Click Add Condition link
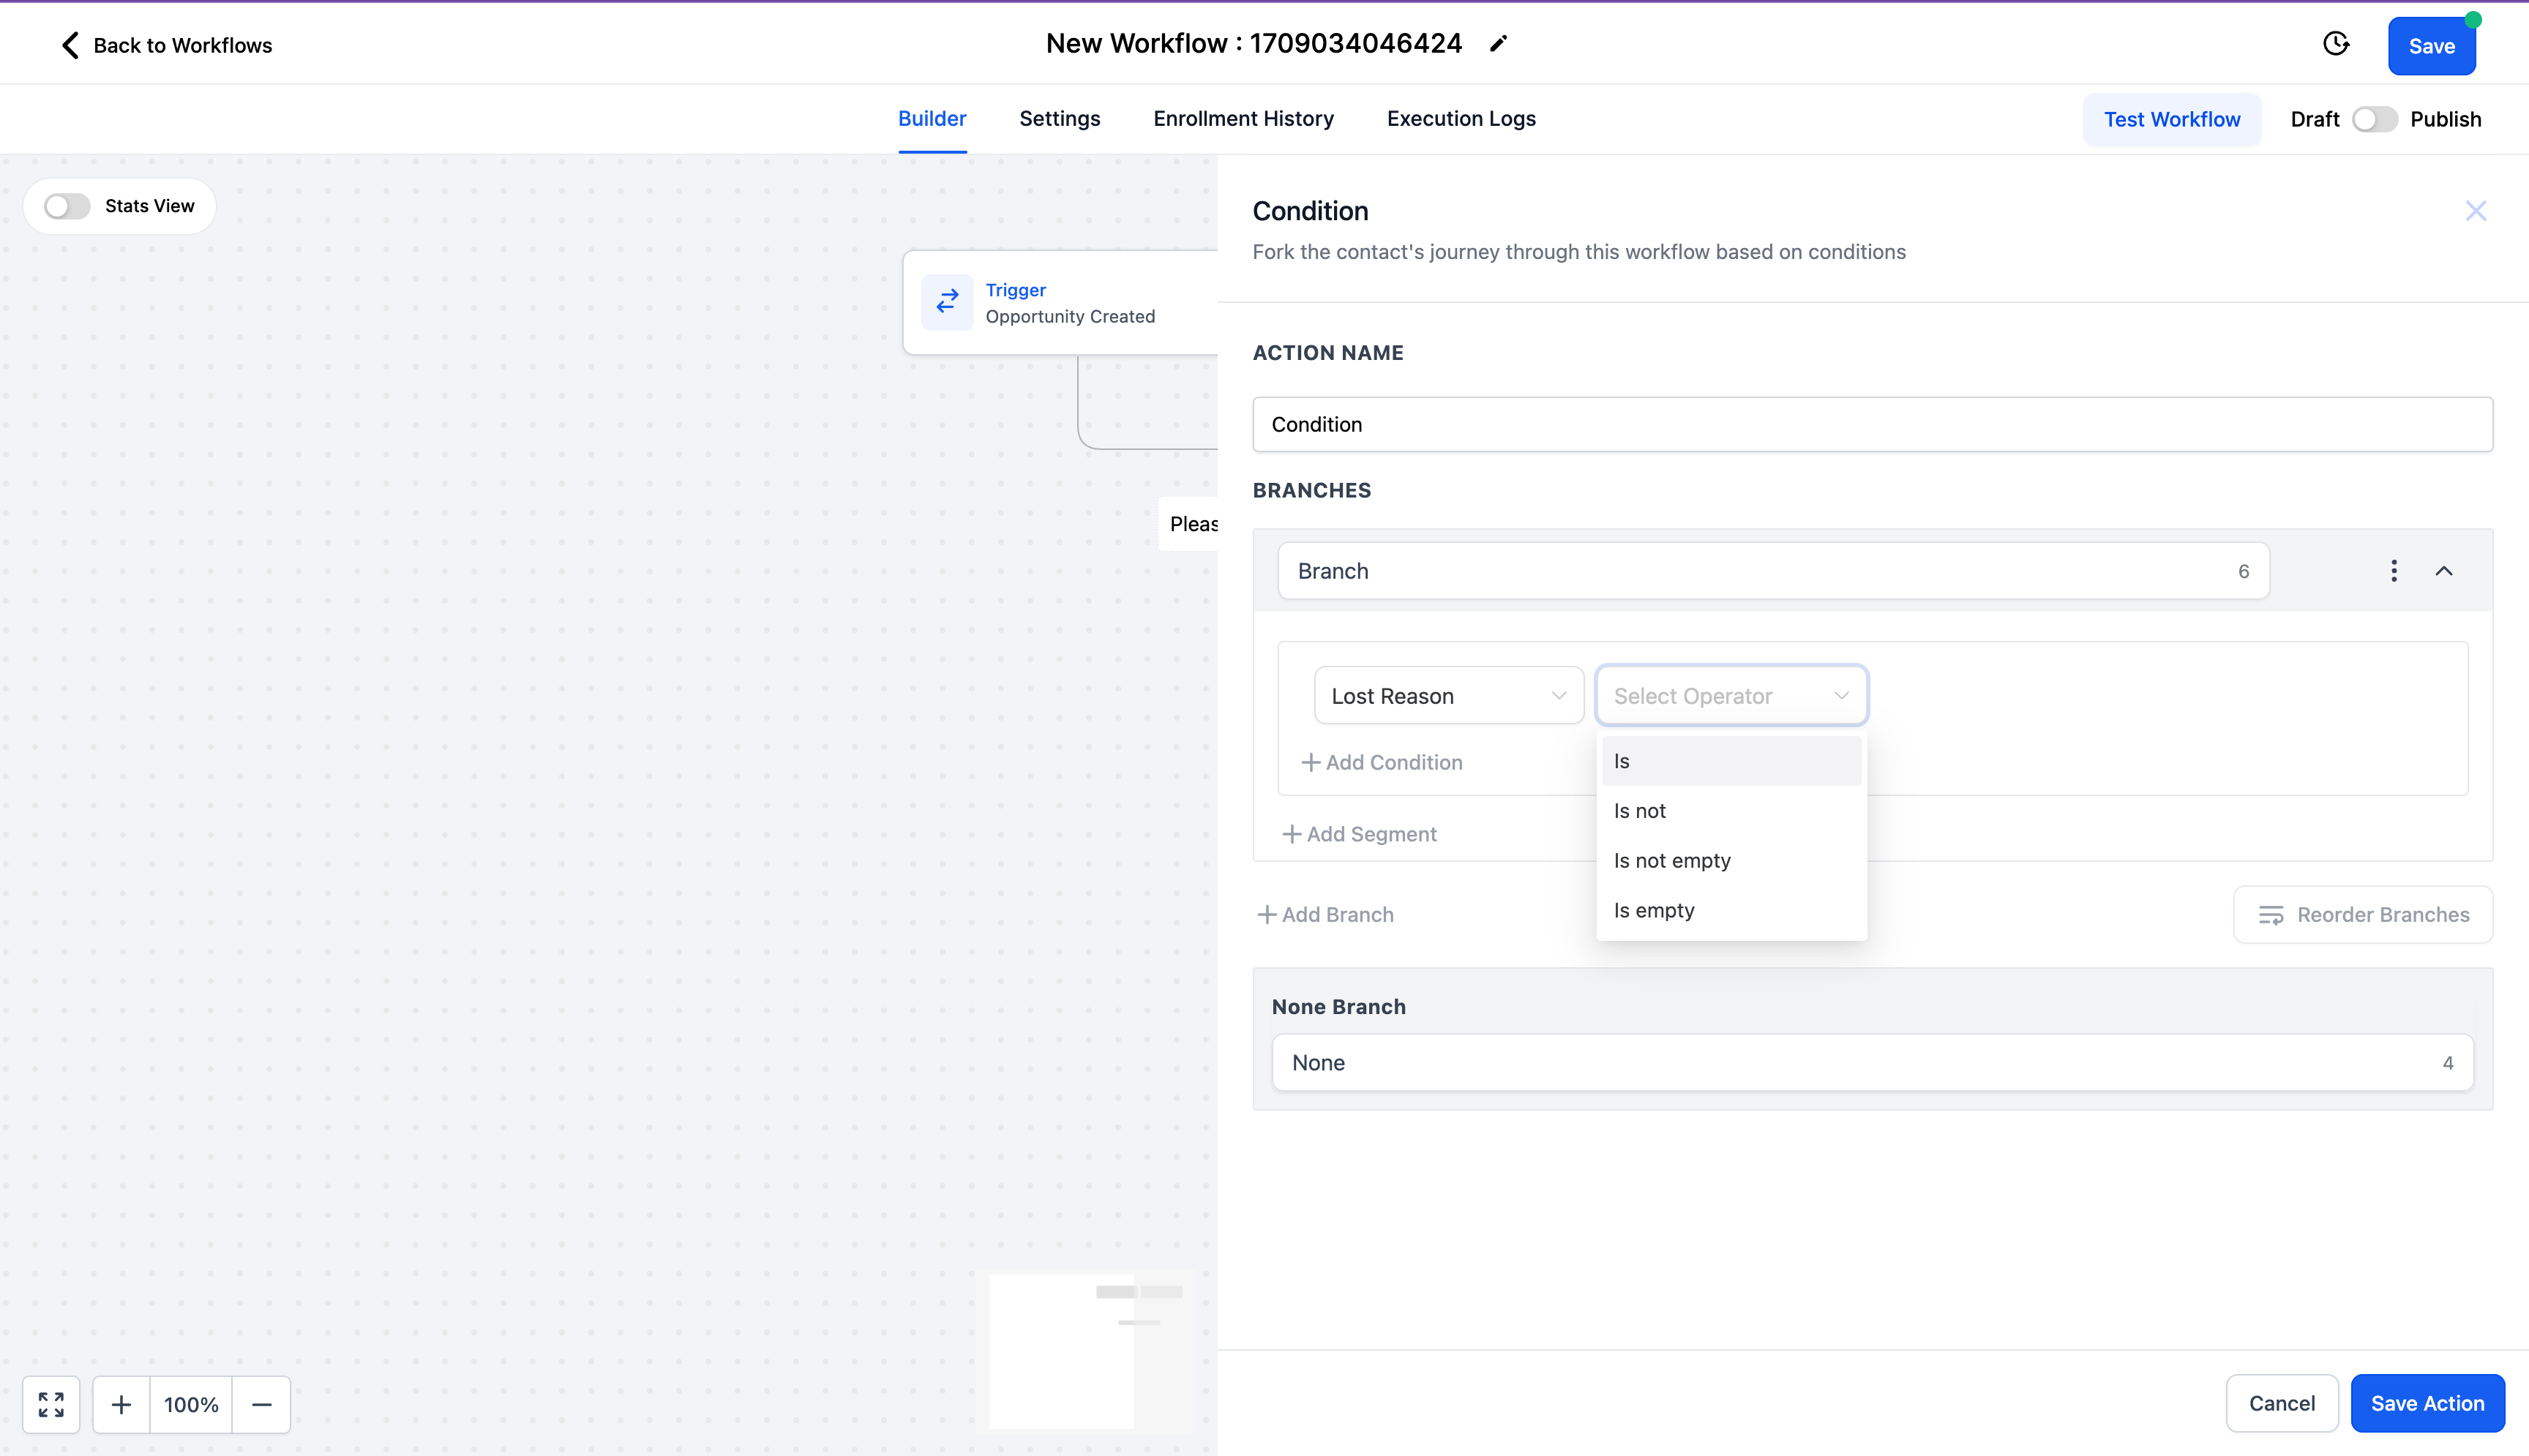Screen dimensions: 2529x1456 [1382, 762]
